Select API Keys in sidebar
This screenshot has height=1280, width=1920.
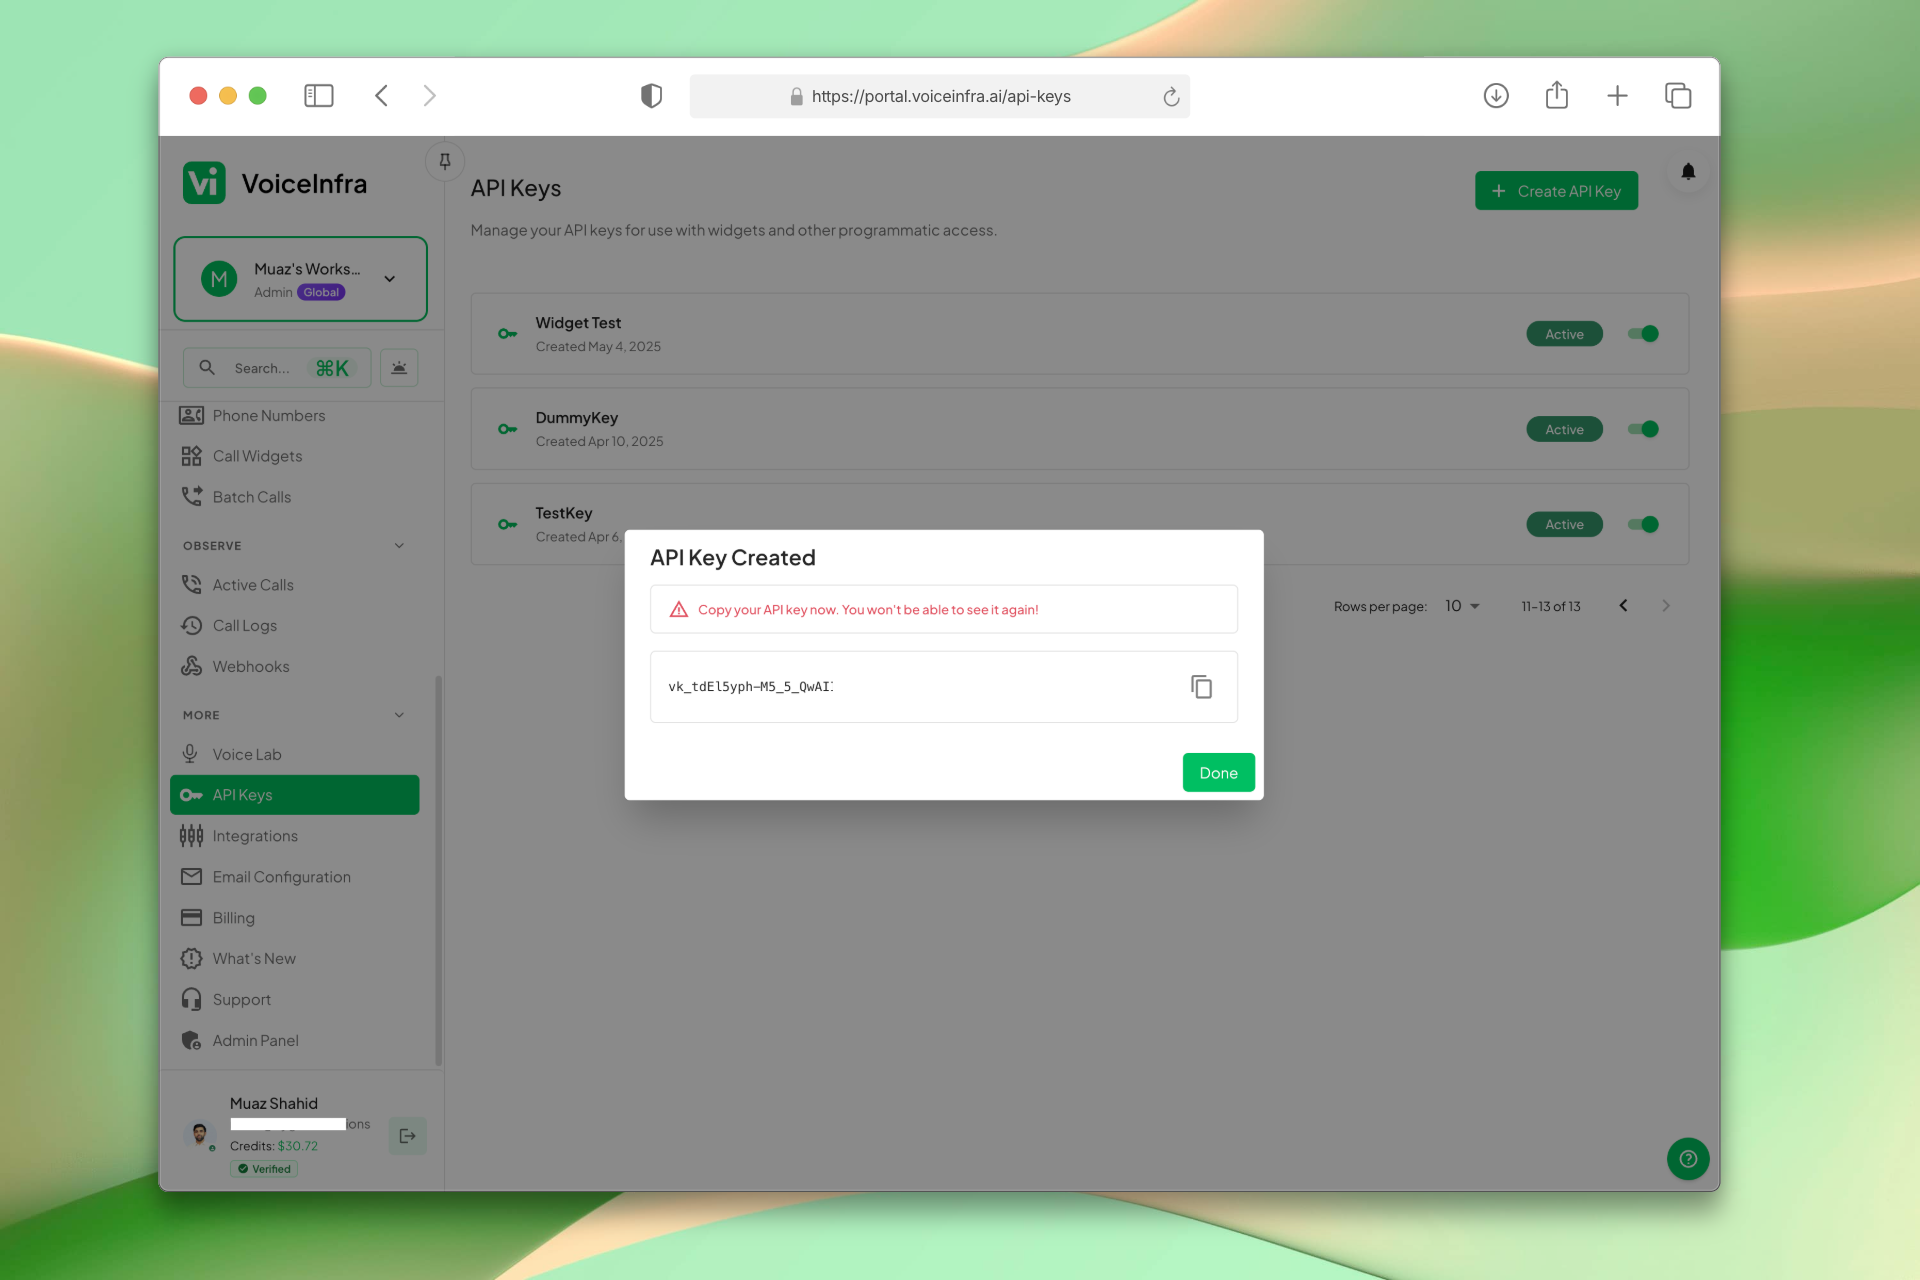(x=295, y=795)
